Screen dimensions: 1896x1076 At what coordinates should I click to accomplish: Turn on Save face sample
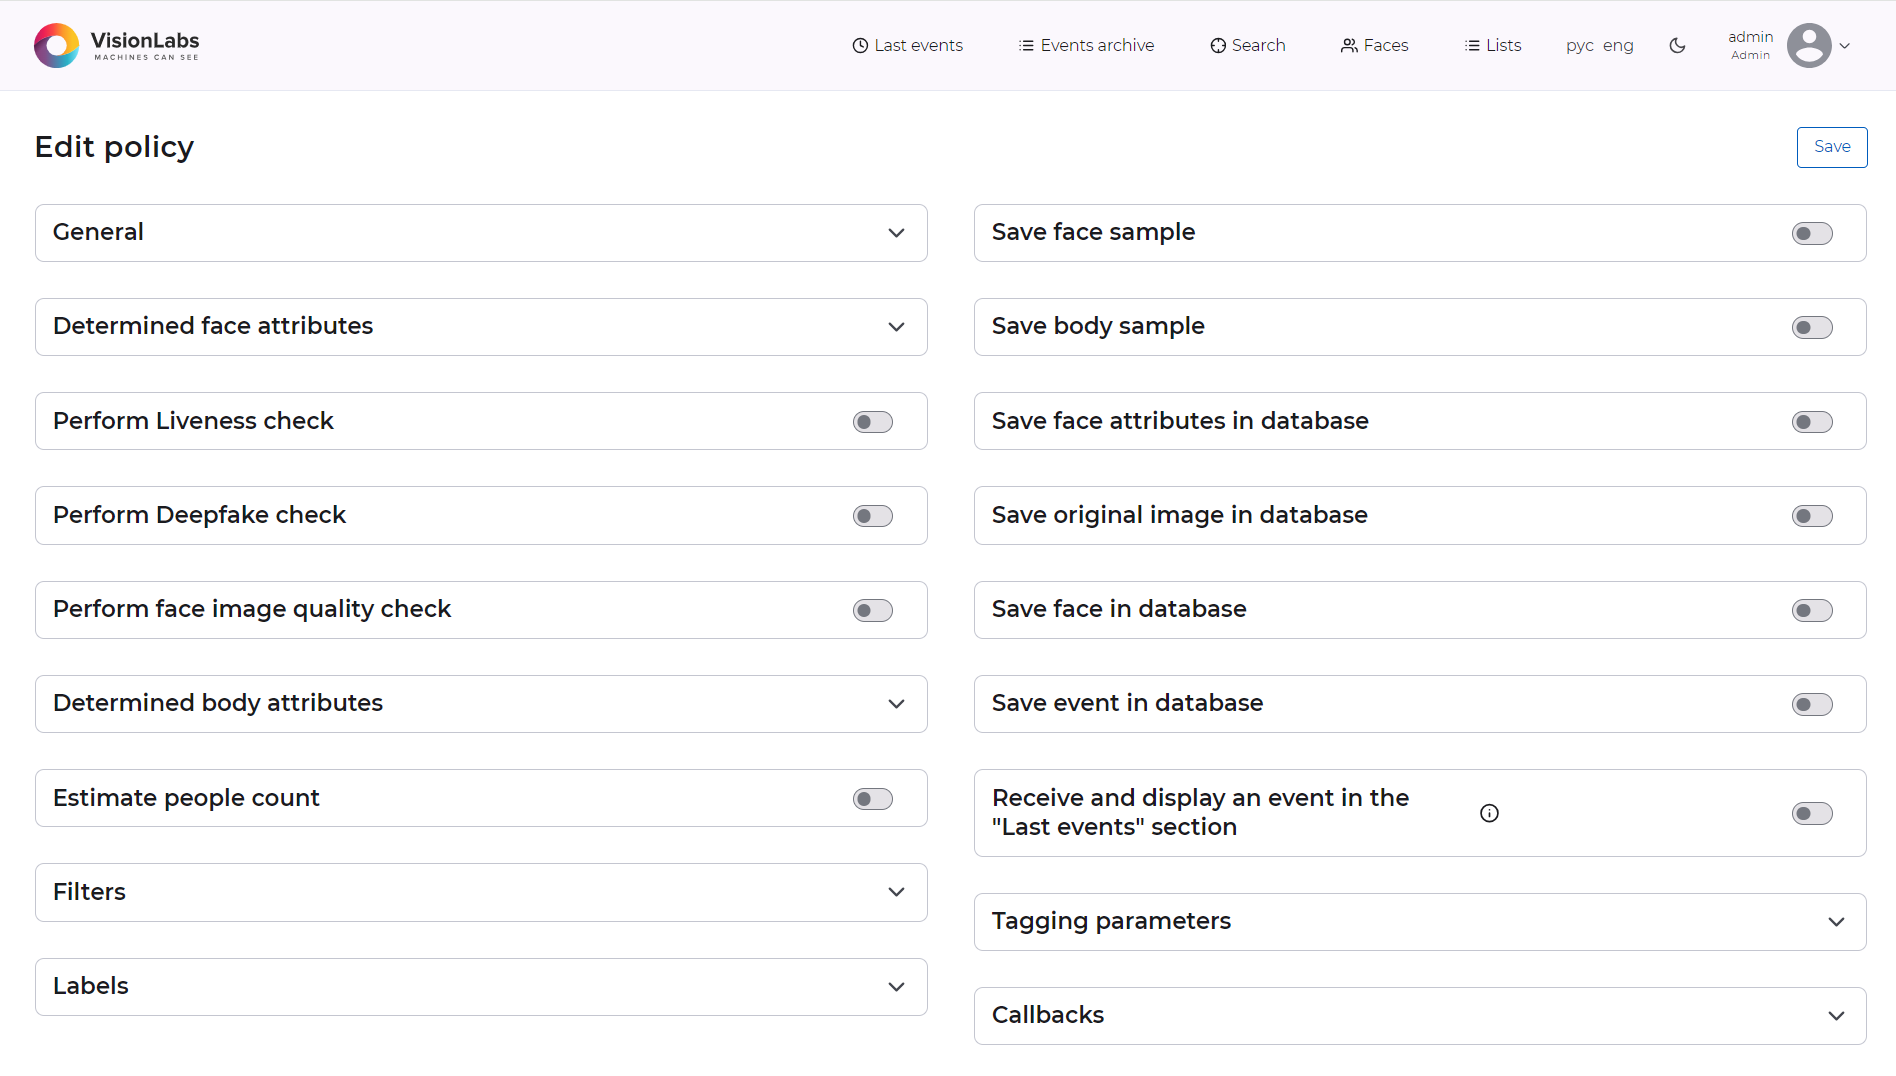point(1811,234)
